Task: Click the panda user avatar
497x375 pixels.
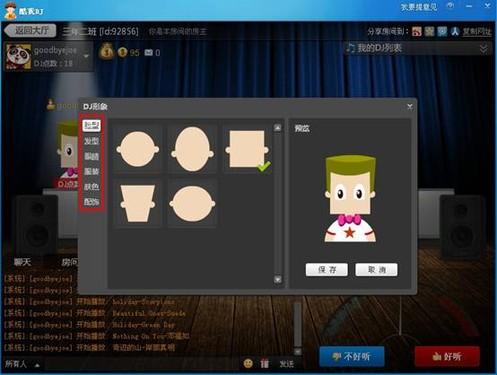Action: [x=18, y=57]
